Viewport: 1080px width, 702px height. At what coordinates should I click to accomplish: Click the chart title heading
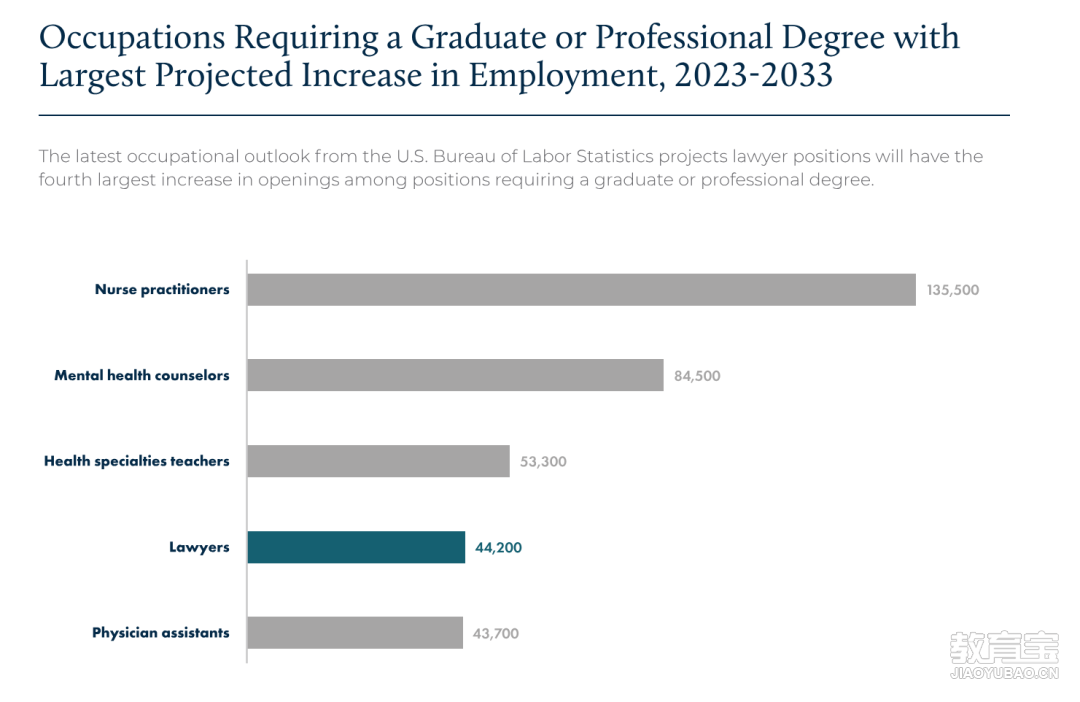point(499,56)
